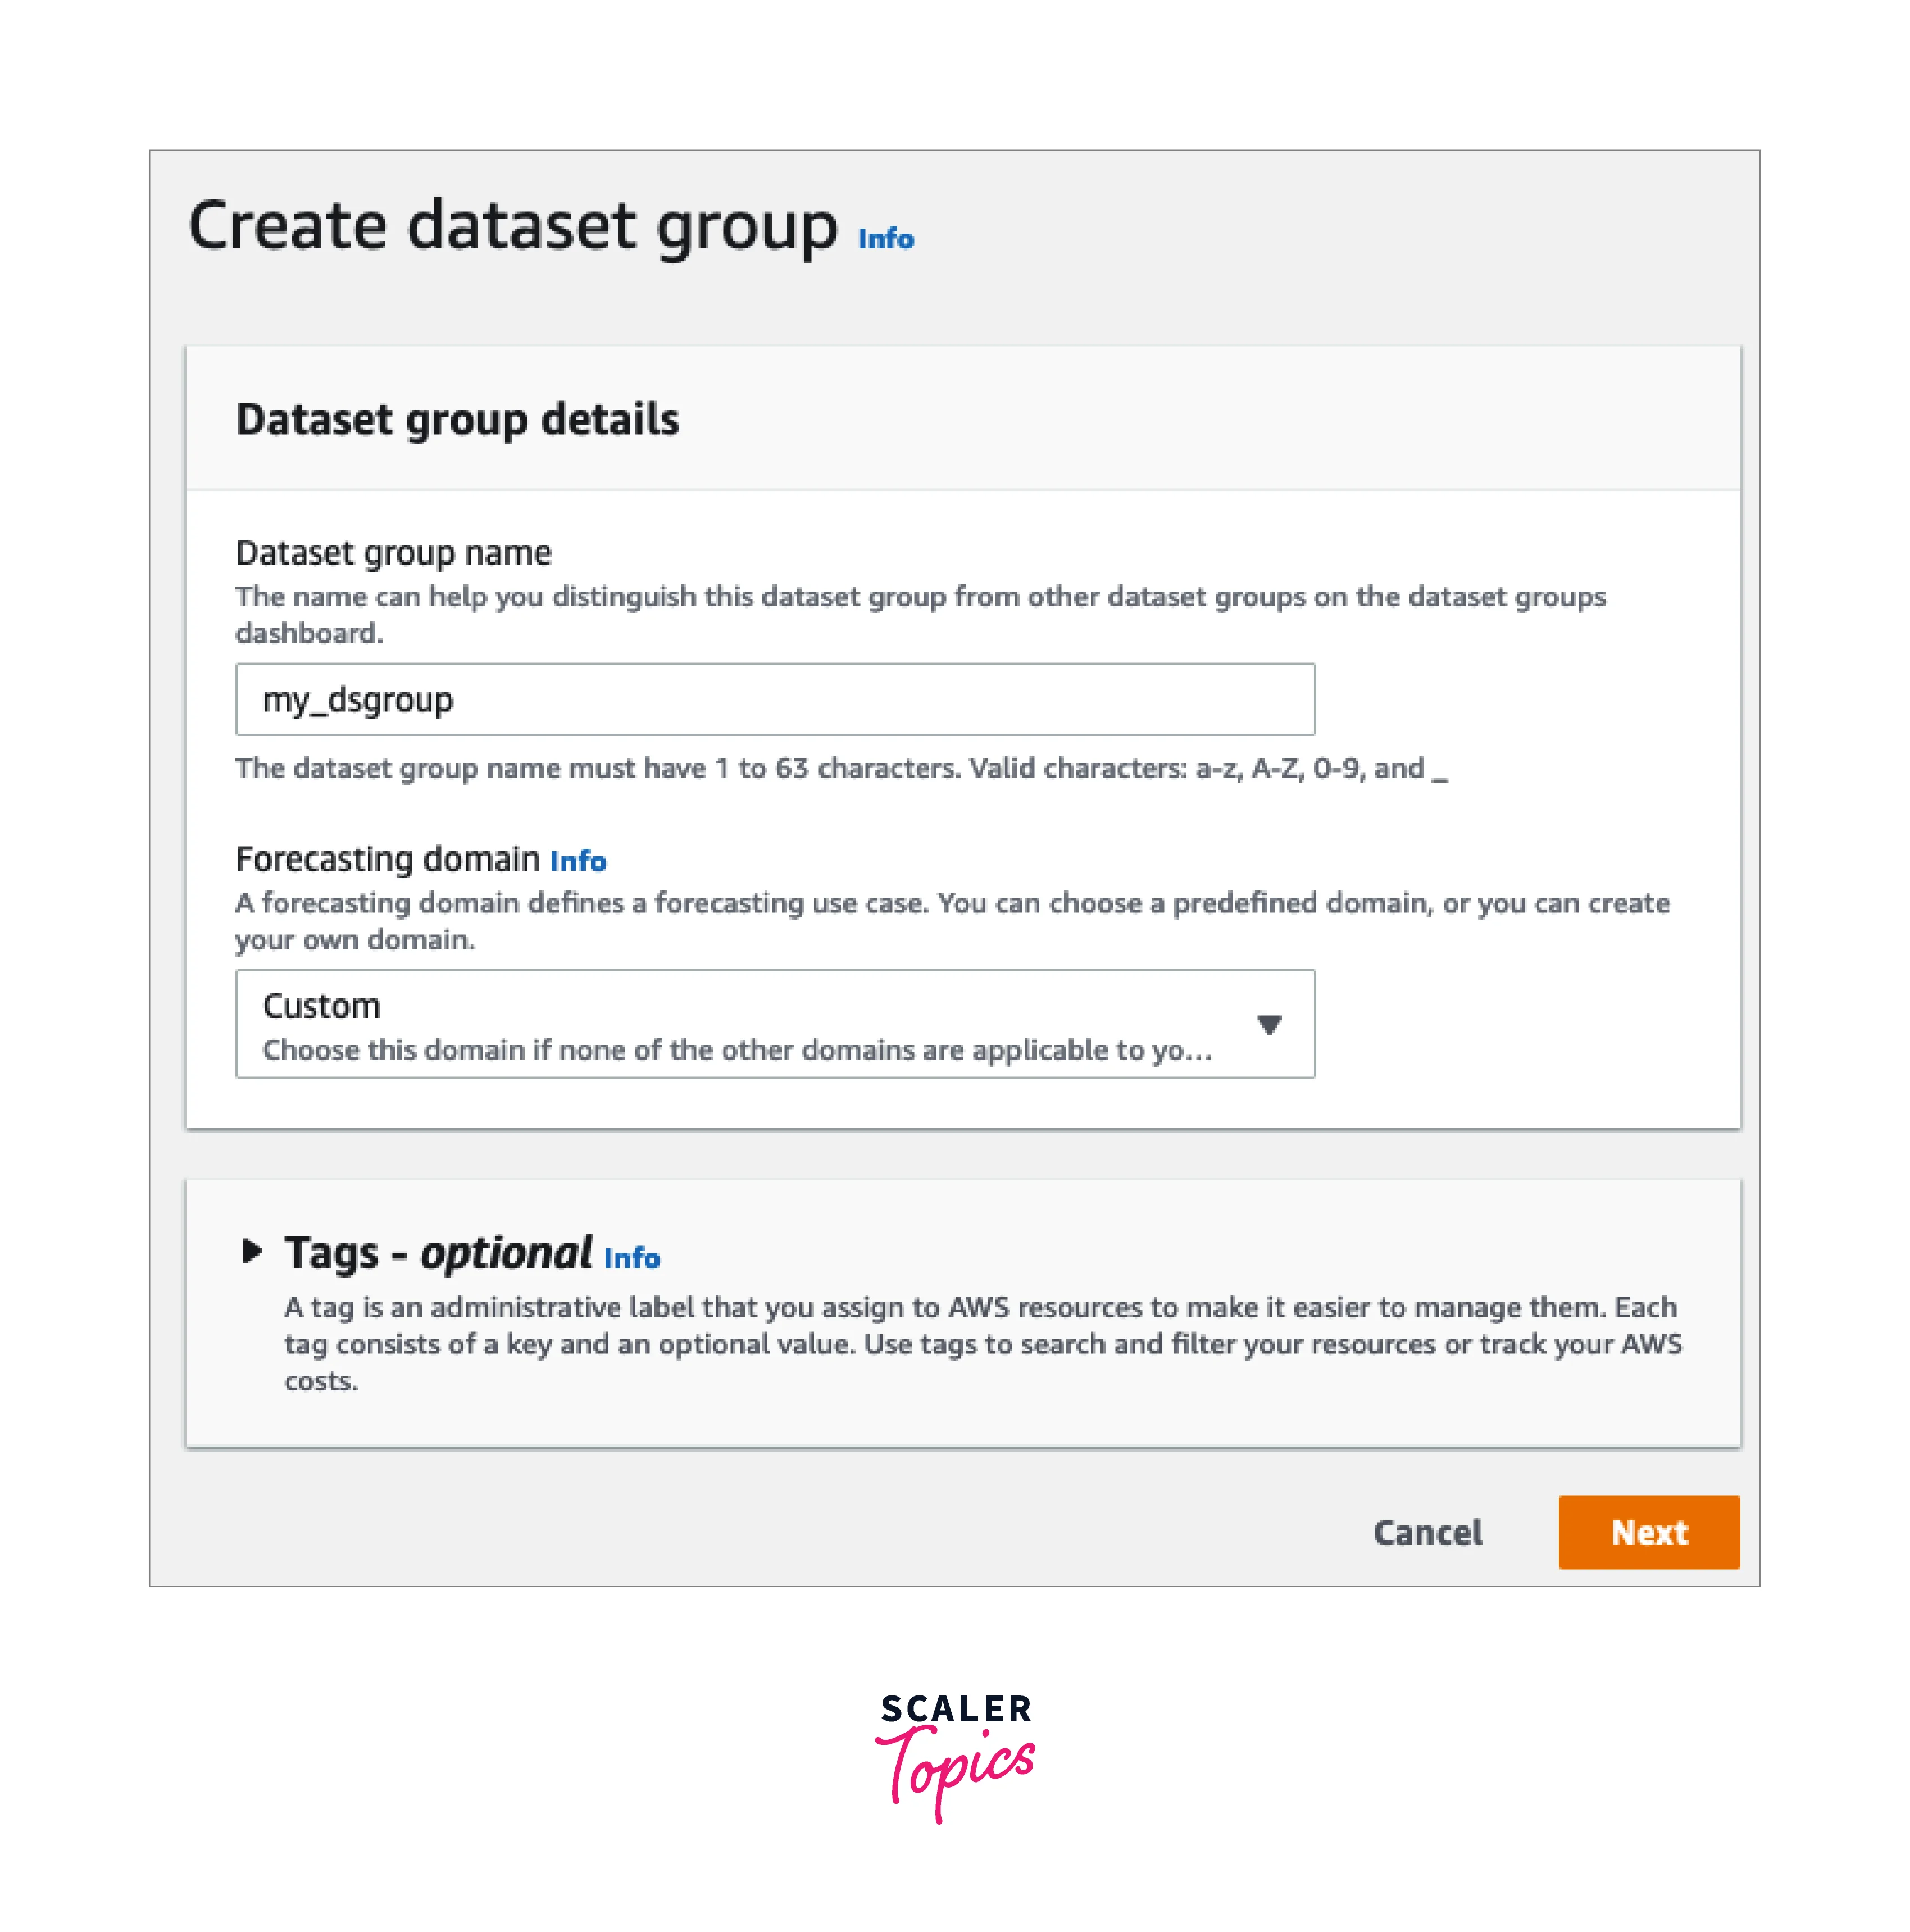Image resolution: width=1910 pixels, height=1932 pixels.
Task: Click the "Dataset group name" field label
Action: click(x=393, y=553)
